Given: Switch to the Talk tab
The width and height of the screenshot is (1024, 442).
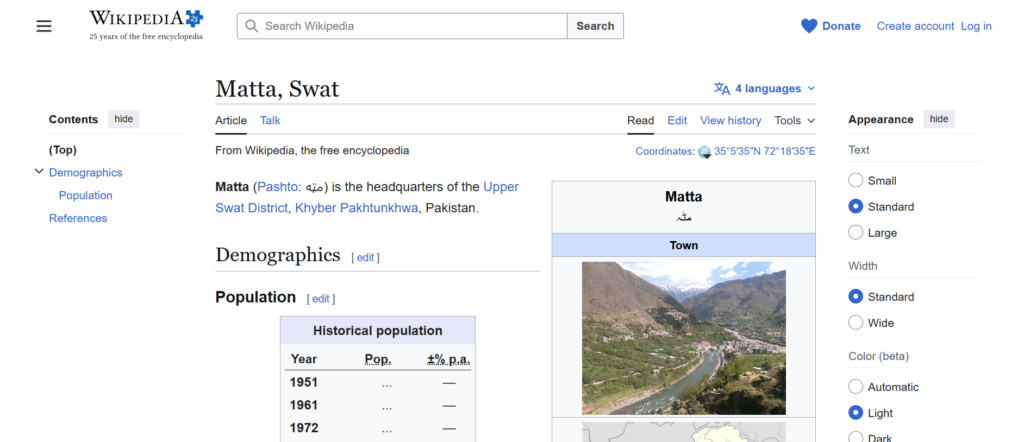Looking at the screenshot, I should pyautogui.click(x=270, y=120).
